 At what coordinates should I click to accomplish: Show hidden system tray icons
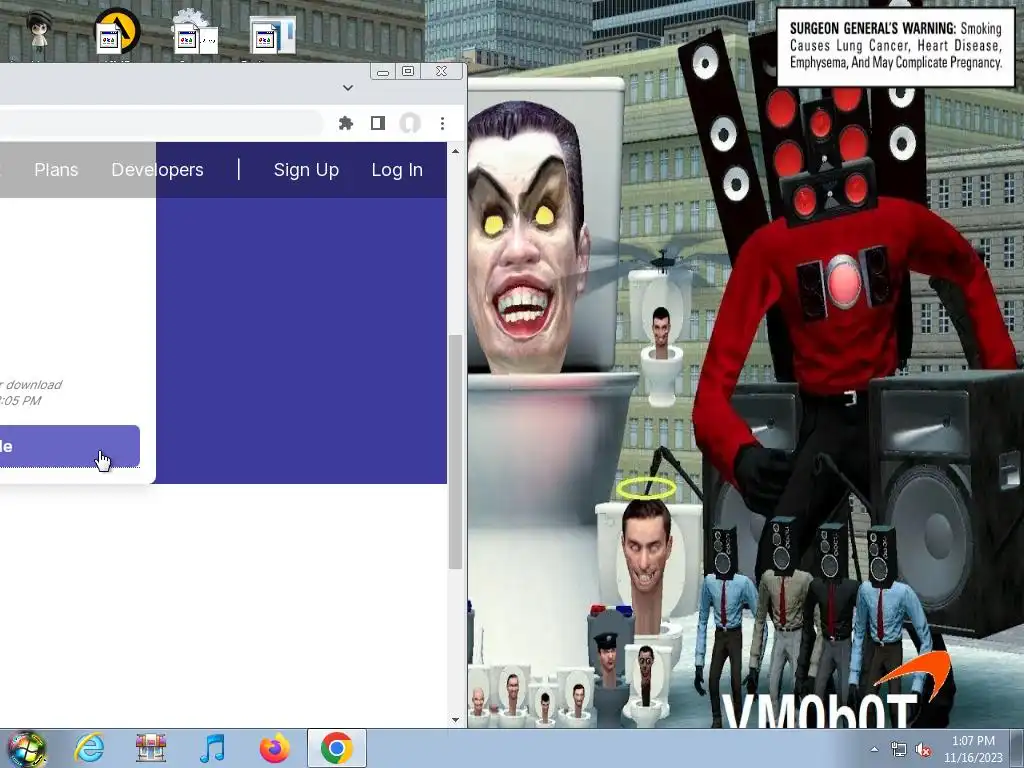[874, 749]
